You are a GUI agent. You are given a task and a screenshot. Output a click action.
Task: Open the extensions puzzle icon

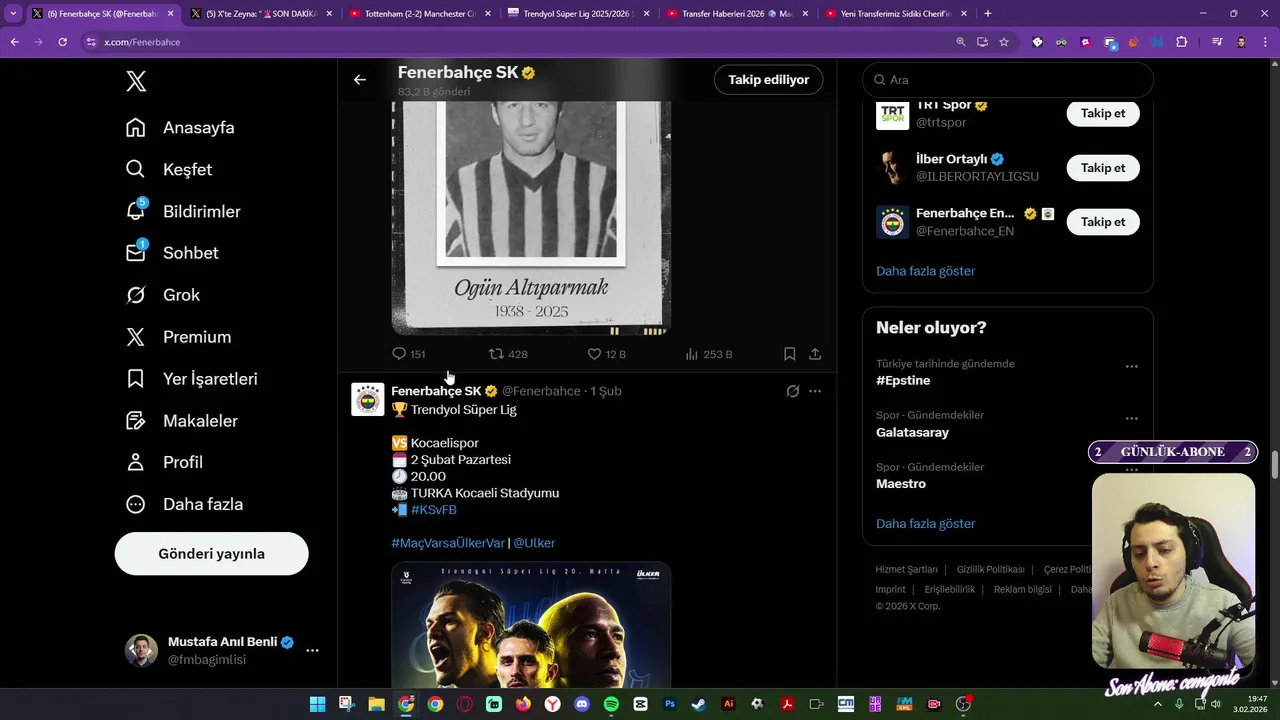coord(1182,42)
